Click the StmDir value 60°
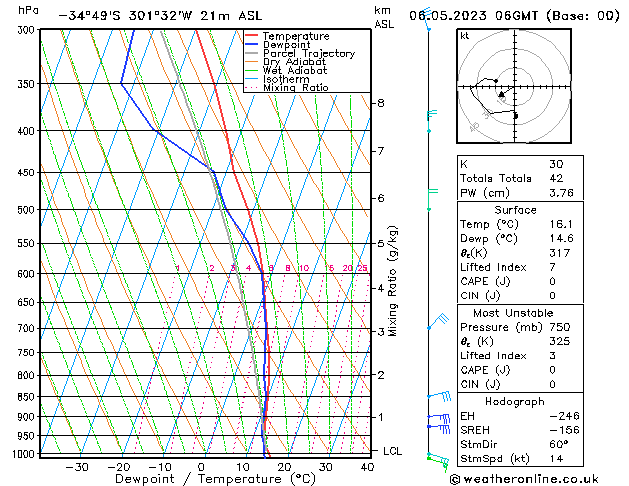Screen dimensions: 629x486 [x=558, y=444]
